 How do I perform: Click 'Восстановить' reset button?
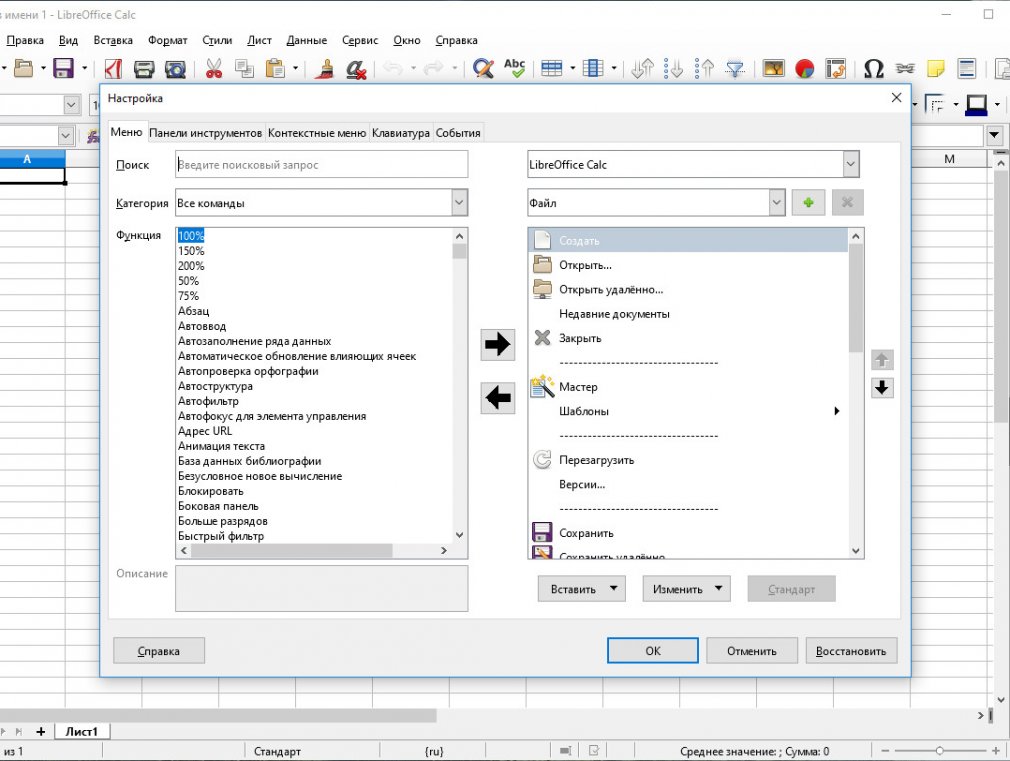[x=851, y=651]
